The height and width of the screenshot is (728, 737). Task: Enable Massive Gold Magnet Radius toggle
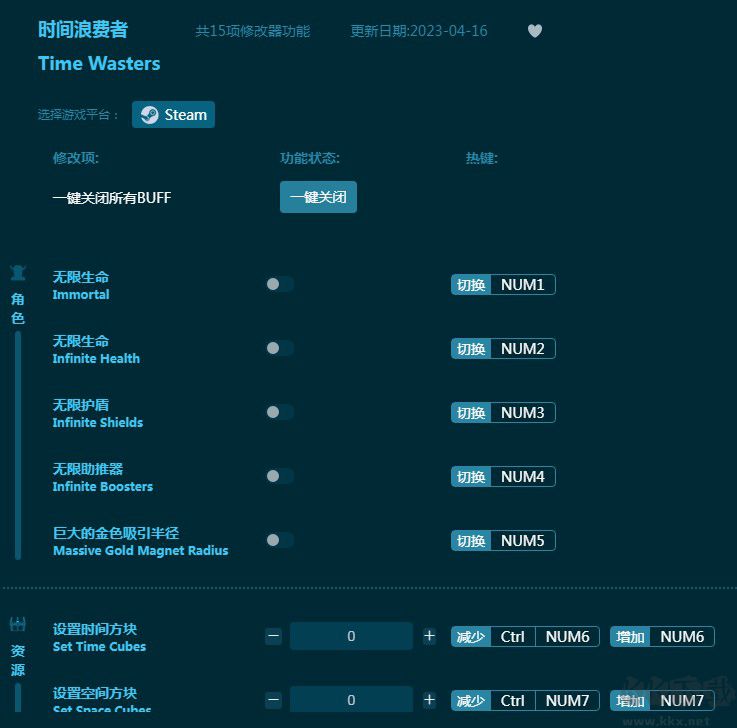(x=280, y=540)
